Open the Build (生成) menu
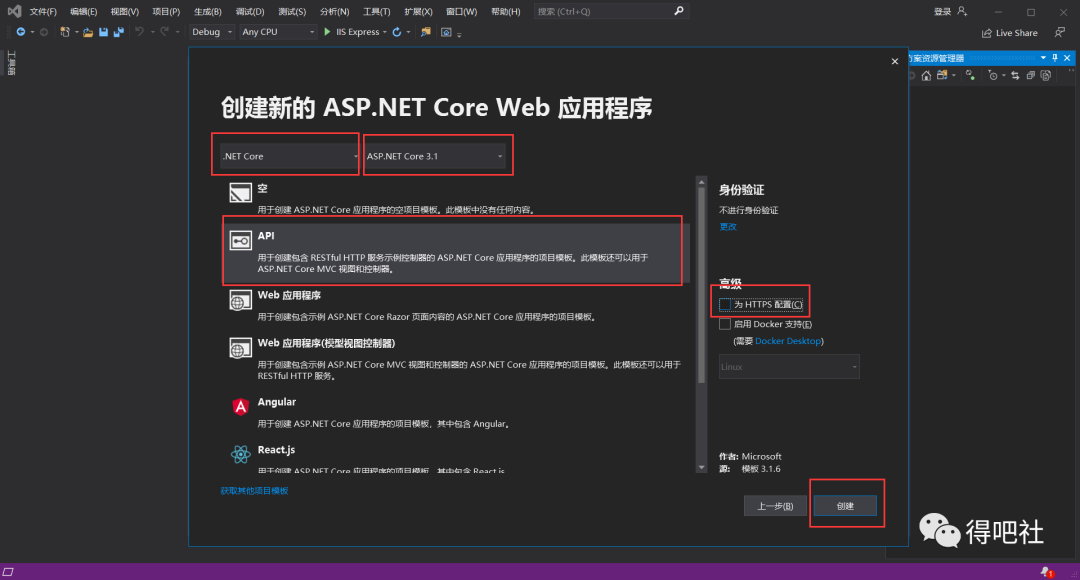This screenshot has height=580, width=1080. [x=207, y=12]
